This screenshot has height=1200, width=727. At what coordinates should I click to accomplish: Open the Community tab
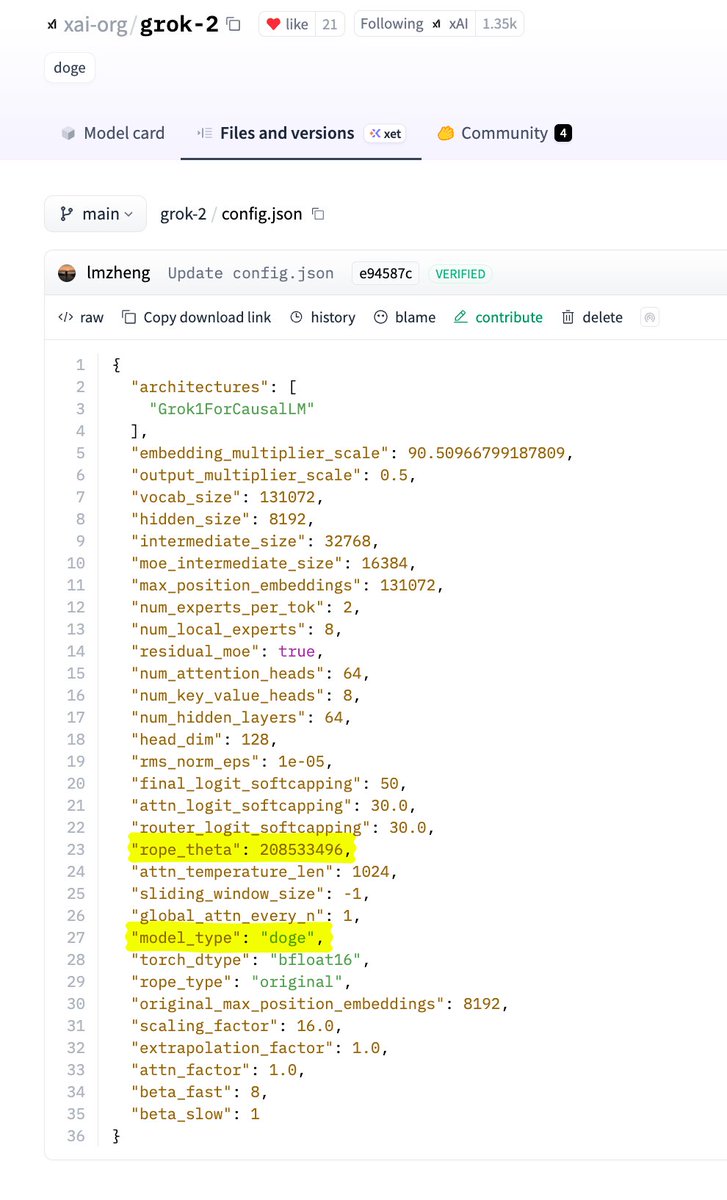click(x=504, y=133)
